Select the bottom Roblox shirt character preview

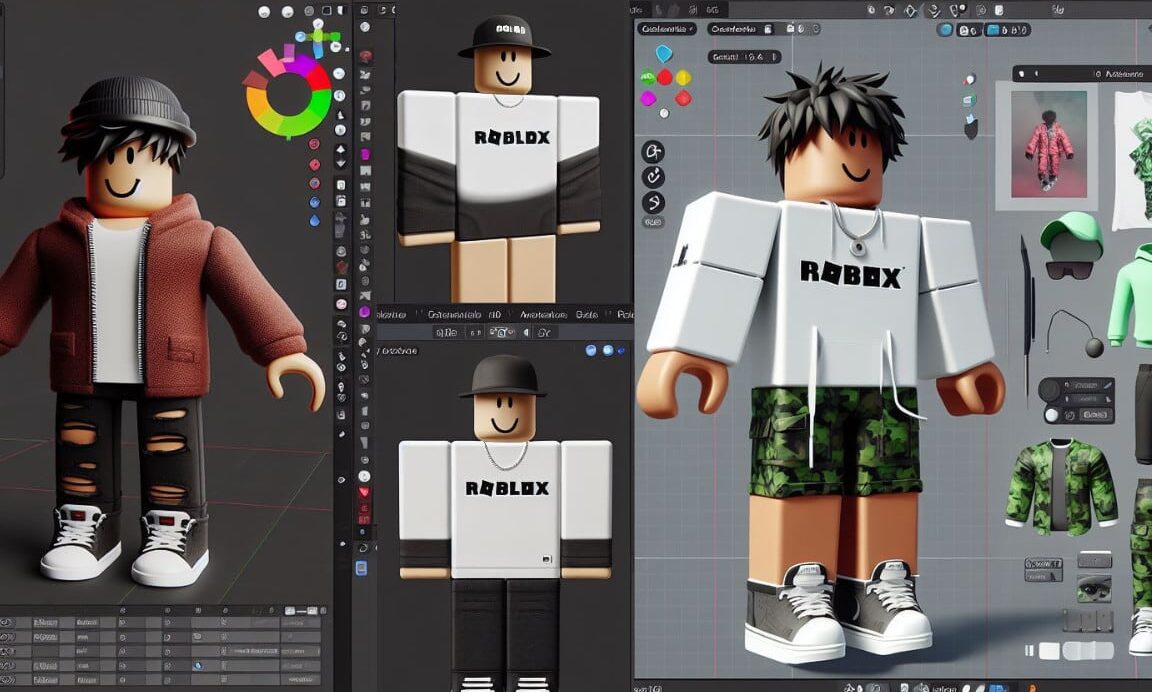pos(505,522)
